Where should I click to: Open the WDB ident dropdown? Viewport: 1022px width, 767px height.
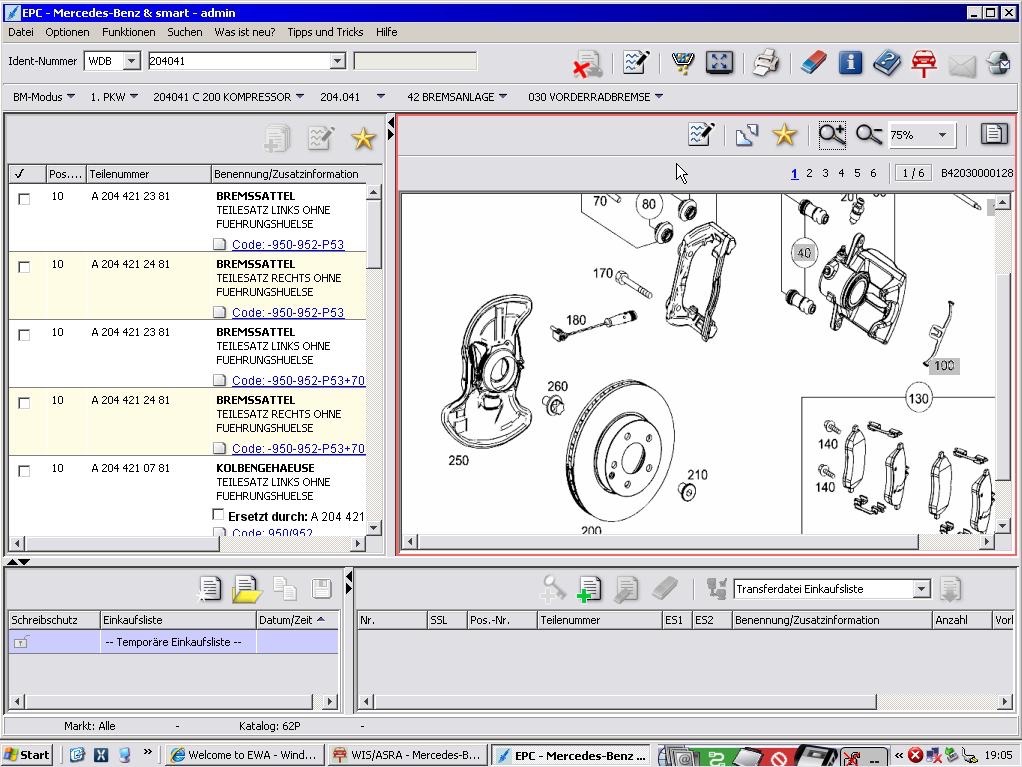132,61
